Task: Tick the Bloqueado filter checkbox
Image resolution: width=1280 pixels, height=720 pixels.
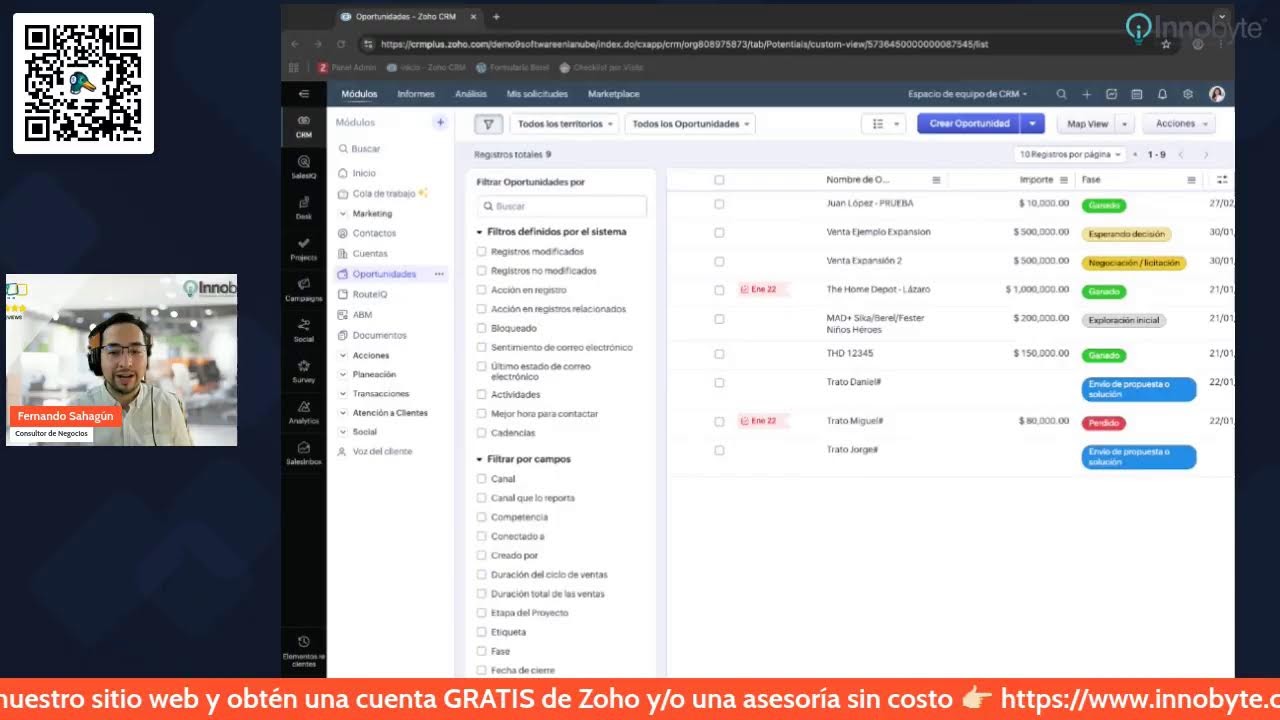Action: point(482,328)
